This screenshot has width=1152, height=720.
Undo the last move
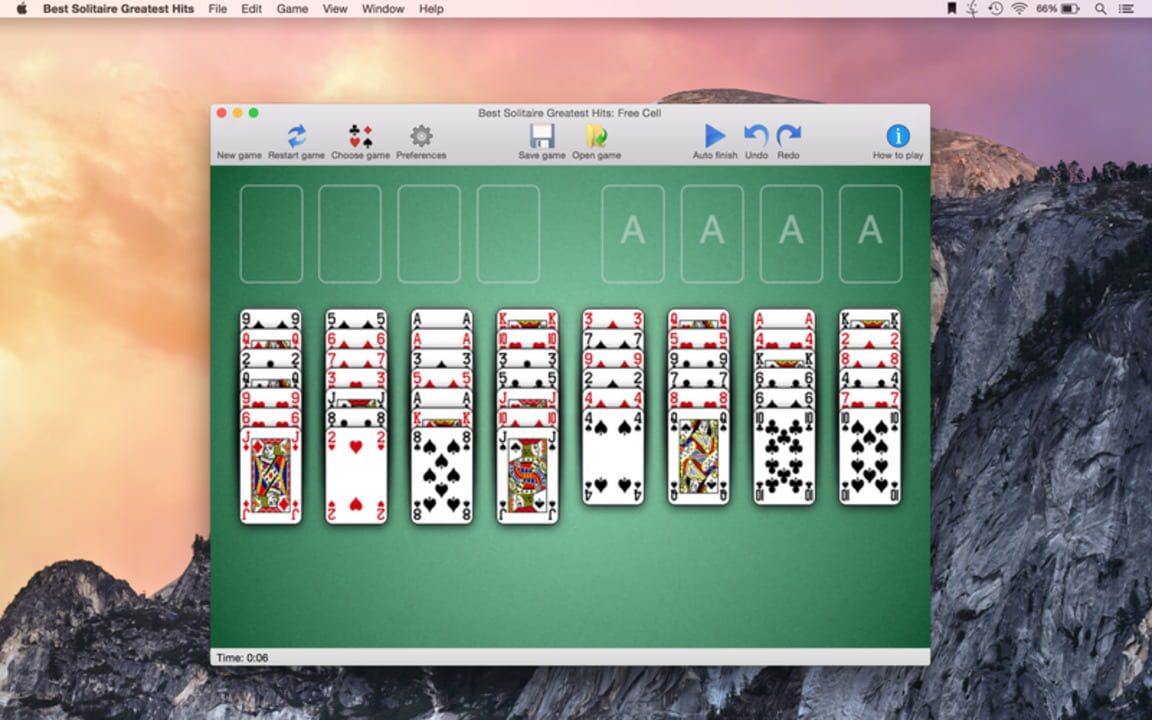pos(755,134)
